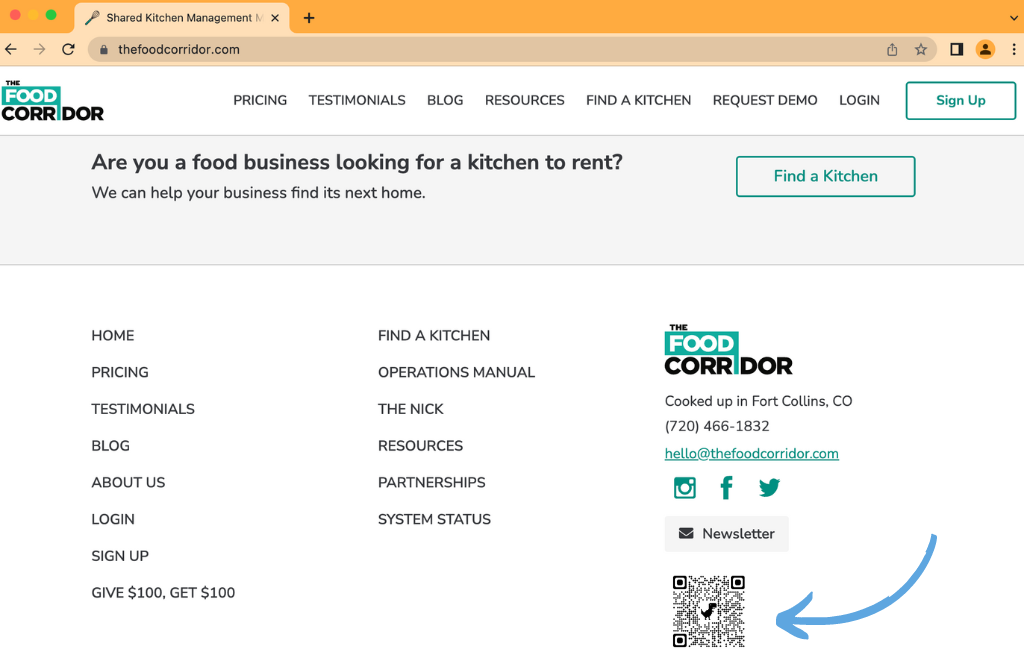The image size is (1024, 670).
Task: Open the Facebook social icon
Action: pos(726,487)
